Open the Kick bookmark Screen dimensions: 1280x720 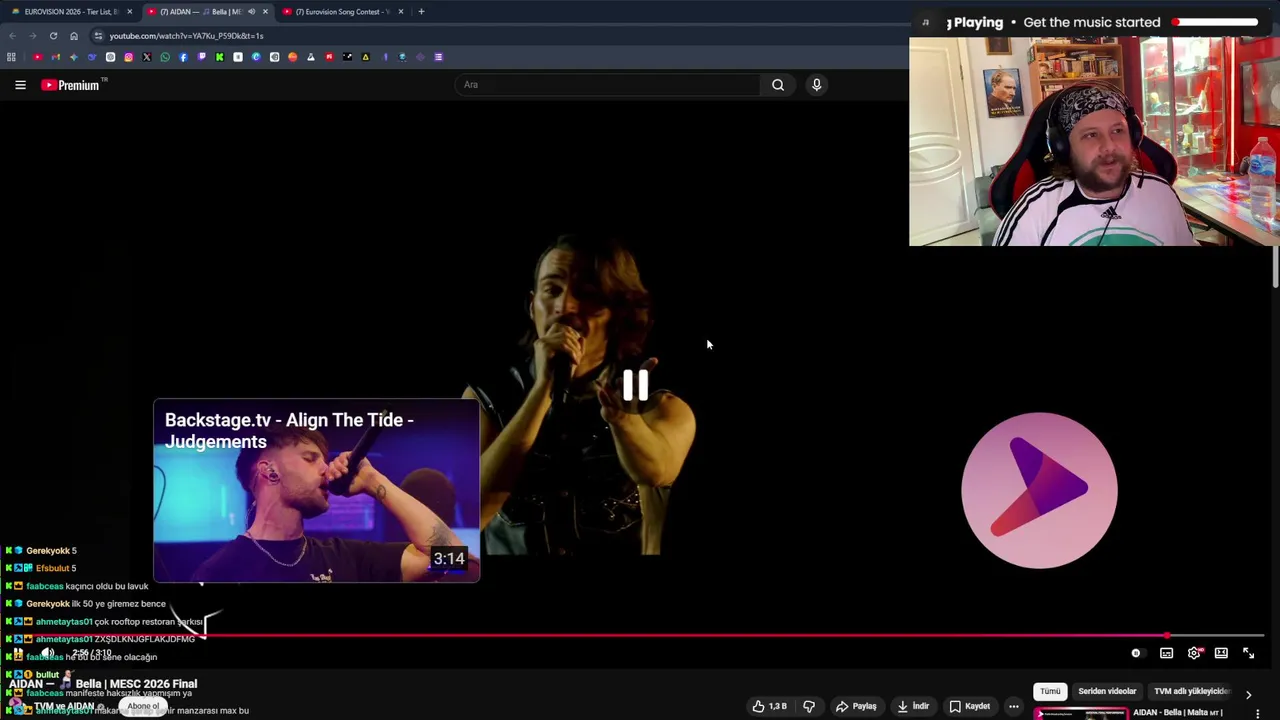[219, 57]
